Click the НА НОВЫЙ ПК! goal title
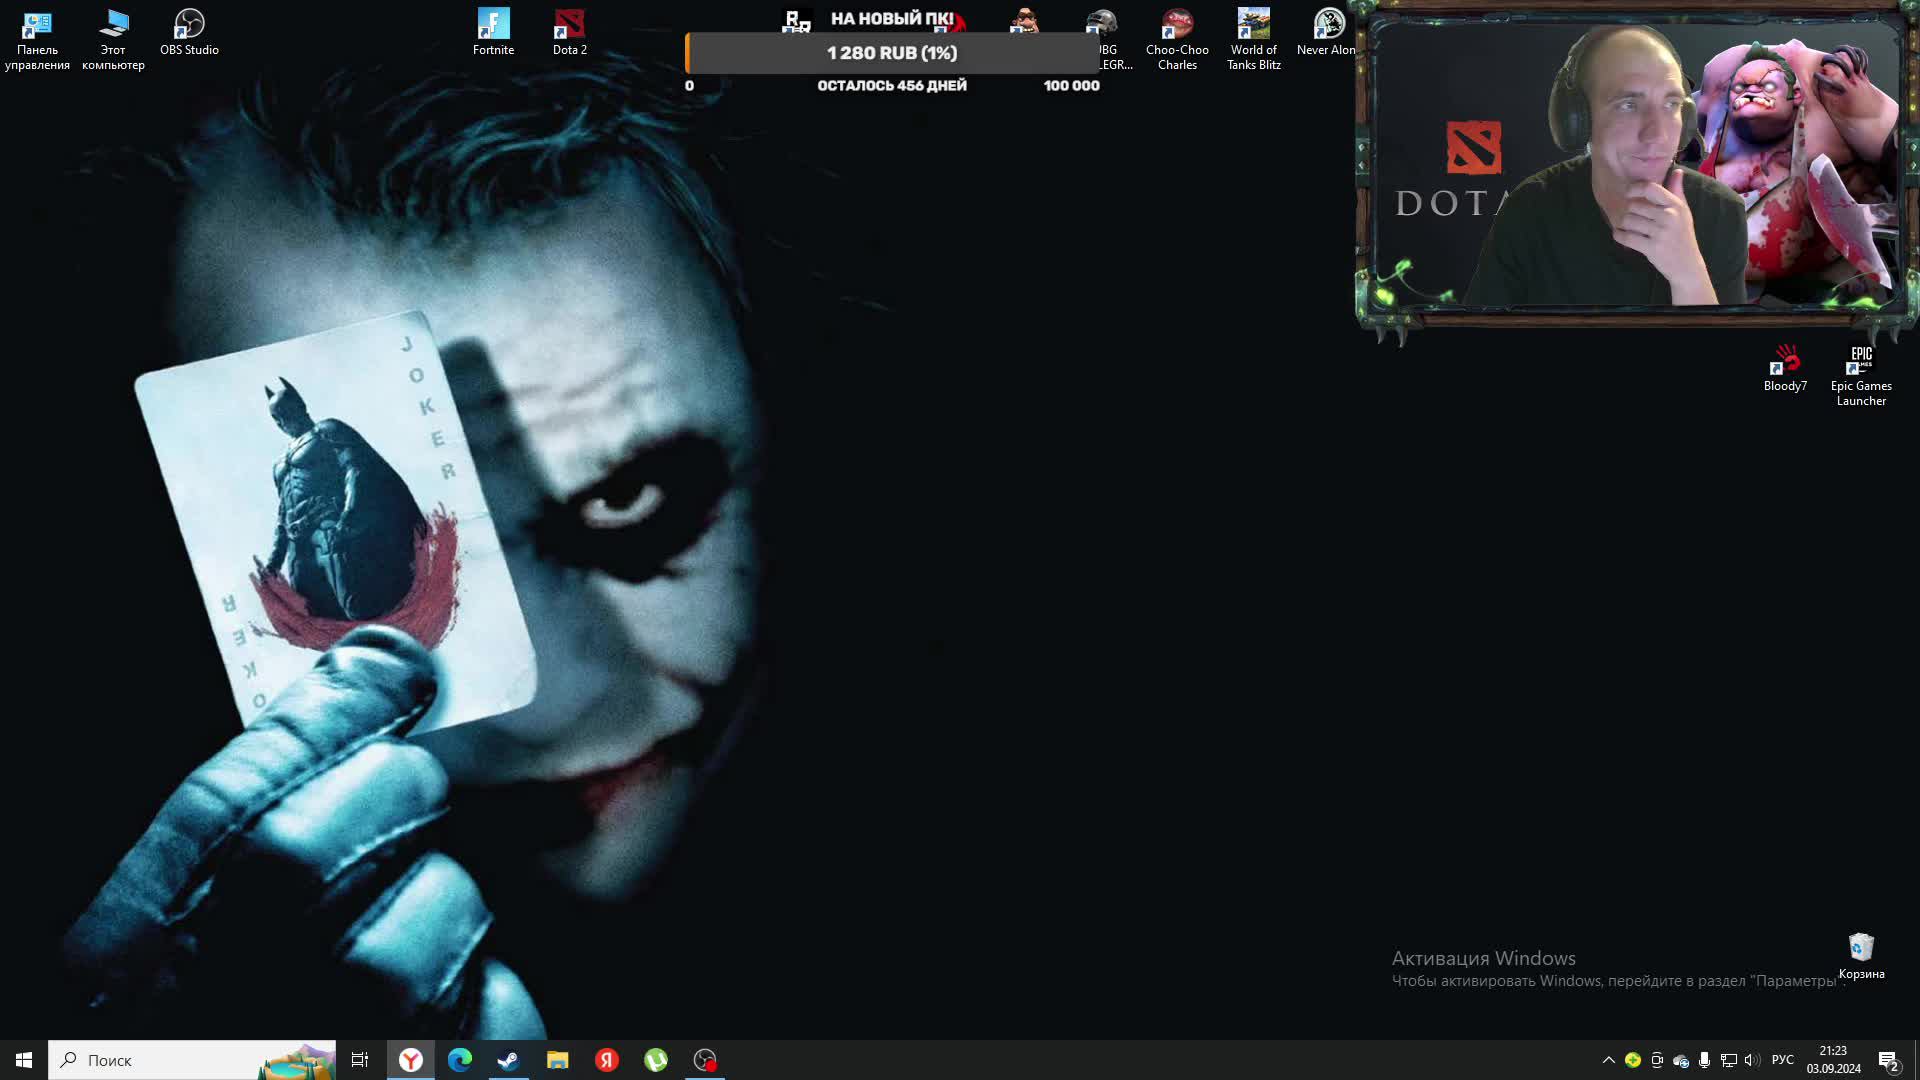 [x=892, y=18]
